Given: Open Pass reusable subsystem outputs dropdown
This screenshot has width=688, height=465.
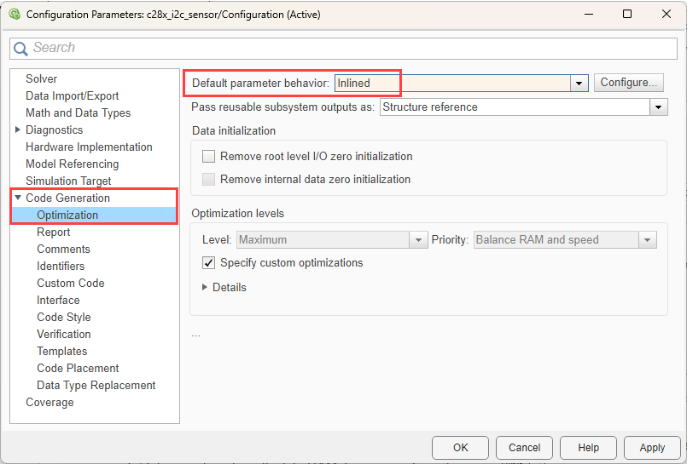Looking at the screenshot, I should tap(658, 107).
